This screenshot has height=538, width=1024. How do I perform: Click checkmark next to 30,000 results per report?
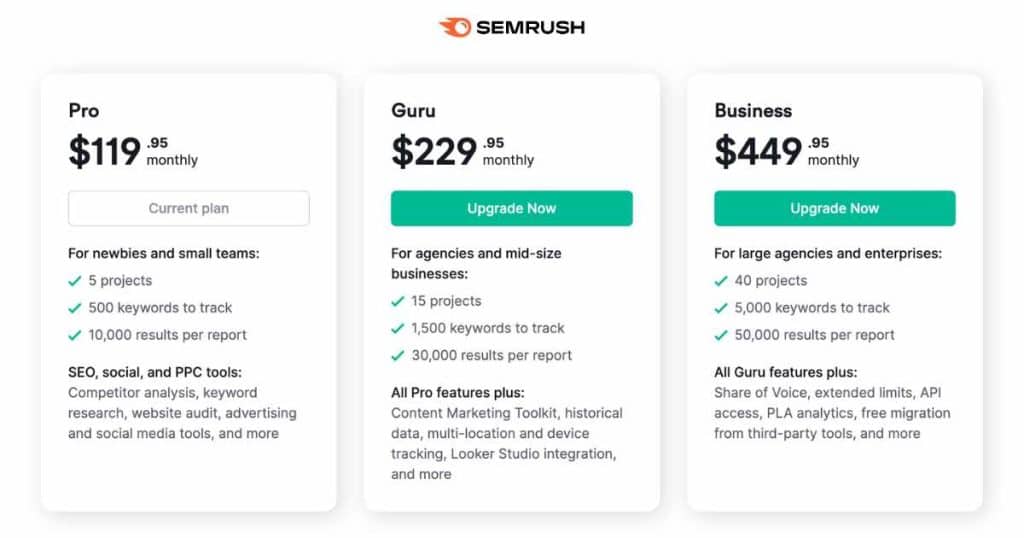[398, 356]
